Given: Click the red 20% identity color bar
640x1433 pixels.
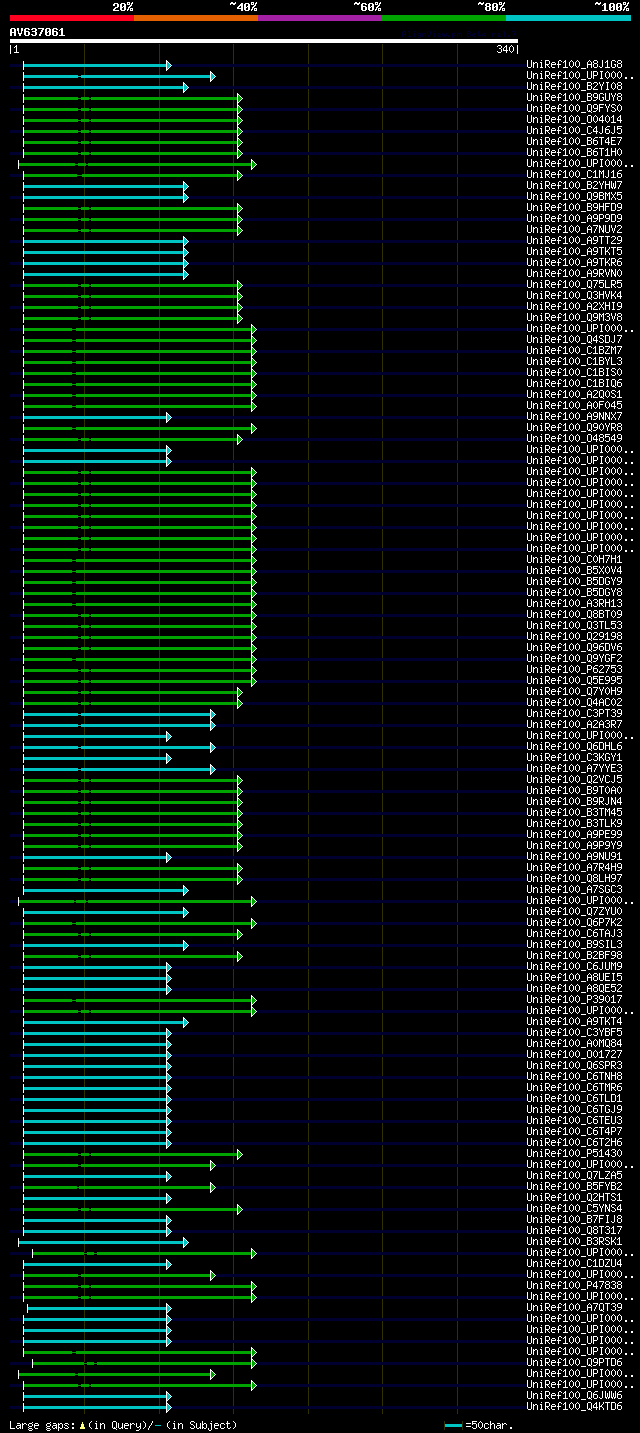Looking at the screenshot, I should coord(71,18).
